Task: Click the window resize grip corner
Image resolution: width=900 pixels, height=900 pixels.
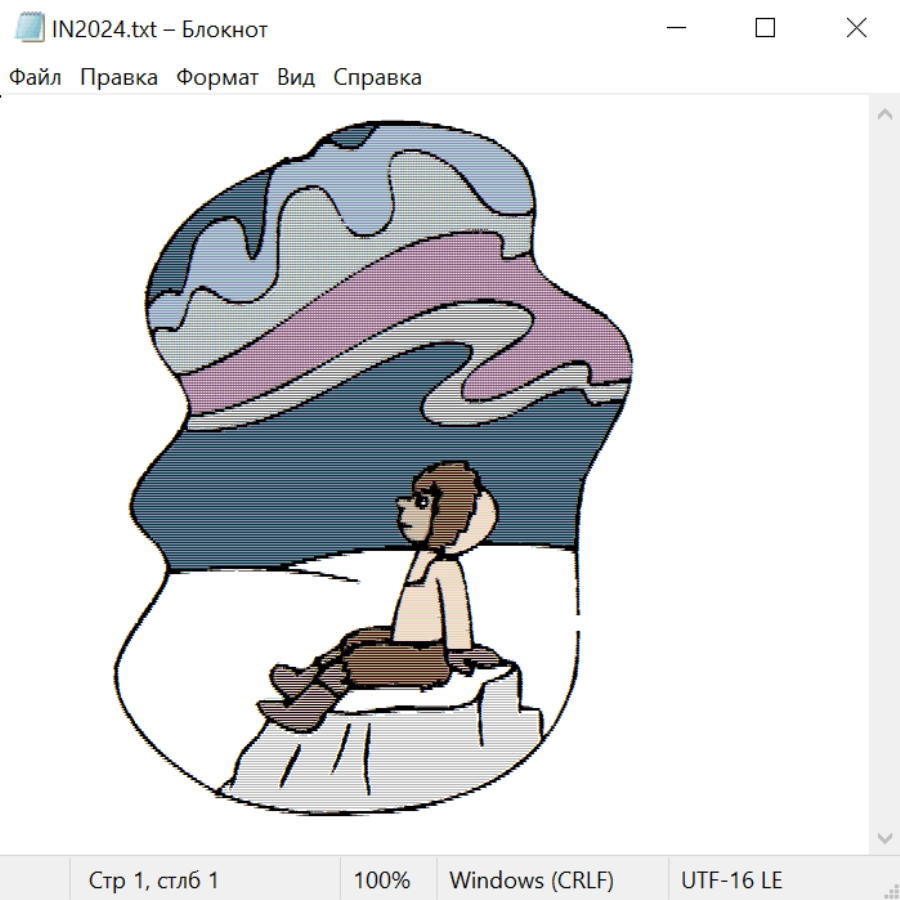Action: pyautogui.click(x=891, y=891)
